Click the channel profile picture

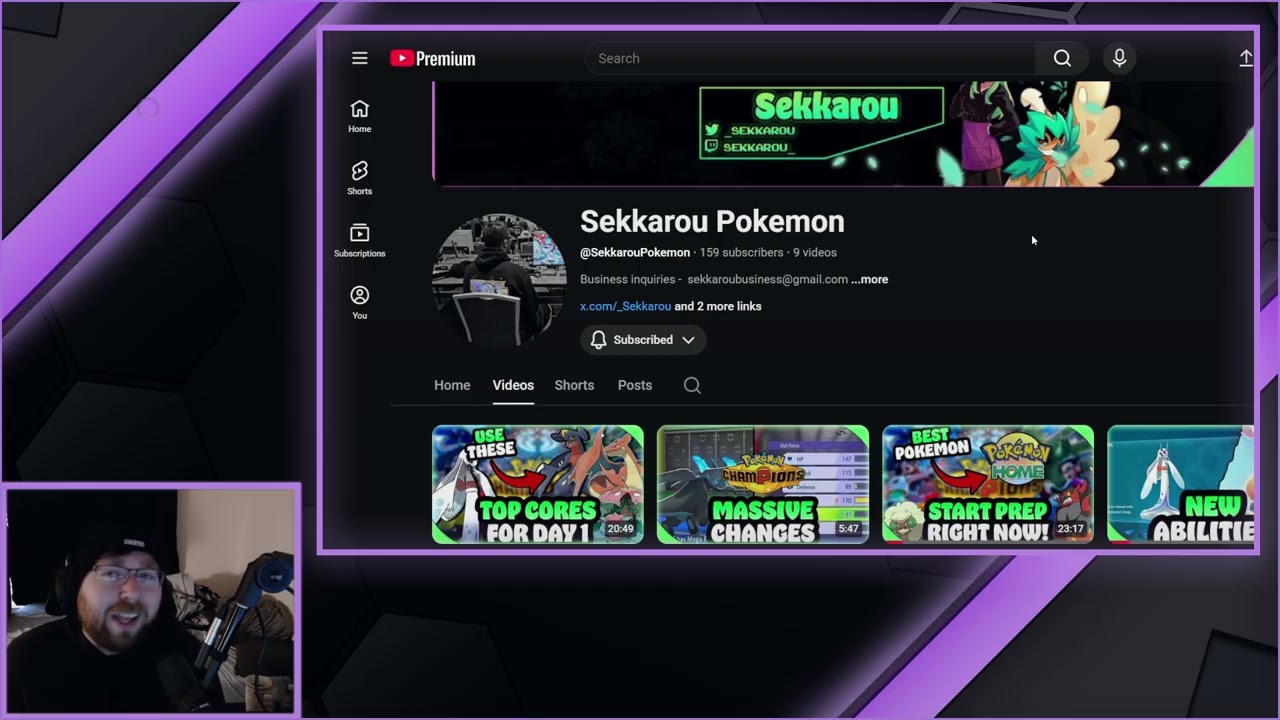pyautogui.click(x=499, y=280)
